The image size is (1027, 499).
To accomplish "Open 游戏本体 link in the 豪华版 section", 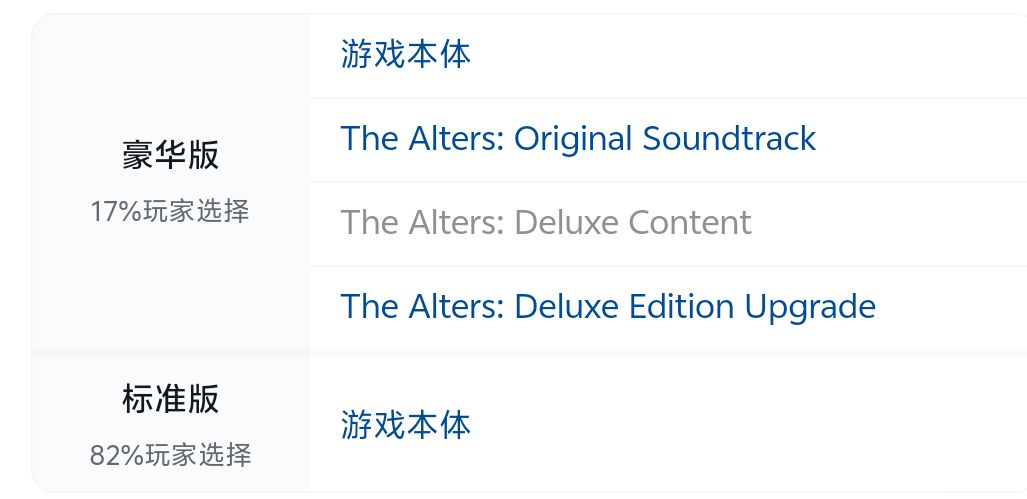I will (x=405, y=54).
